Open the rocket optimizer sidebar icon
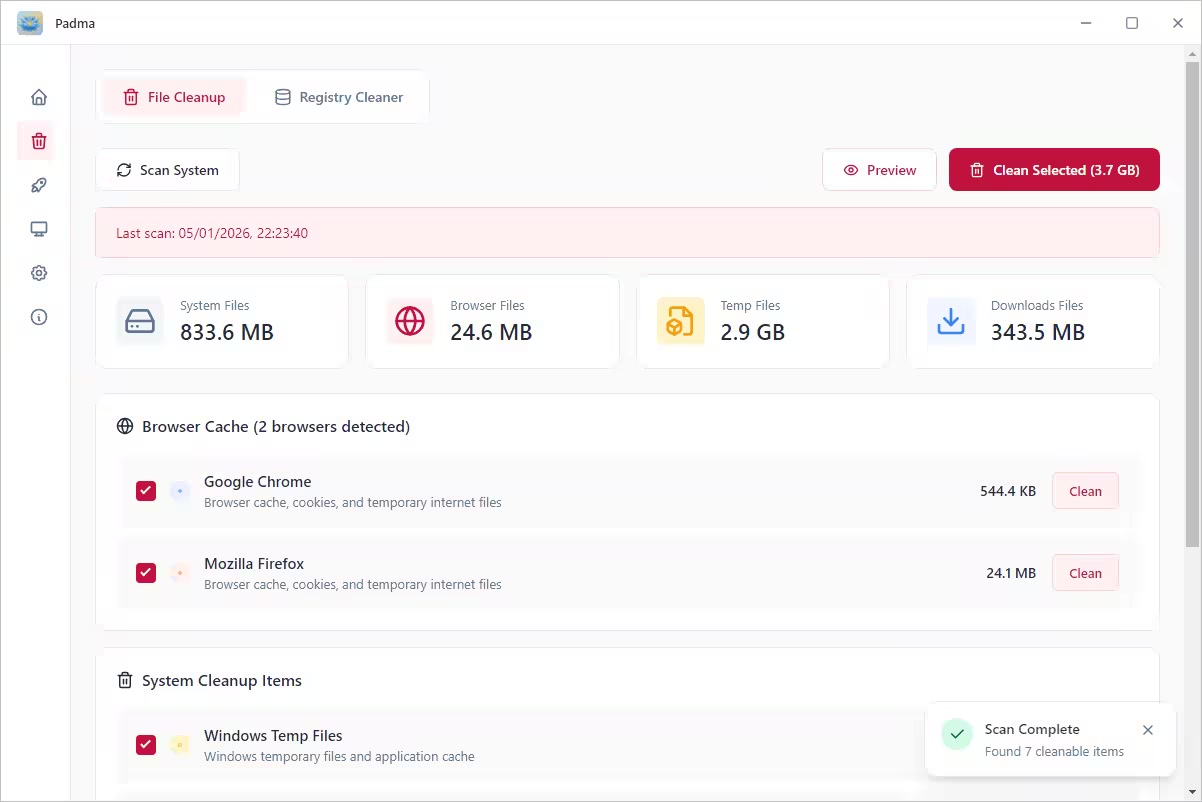This screenshot has height=802, width=1202. pyautogui.click(x=39, y=185)
